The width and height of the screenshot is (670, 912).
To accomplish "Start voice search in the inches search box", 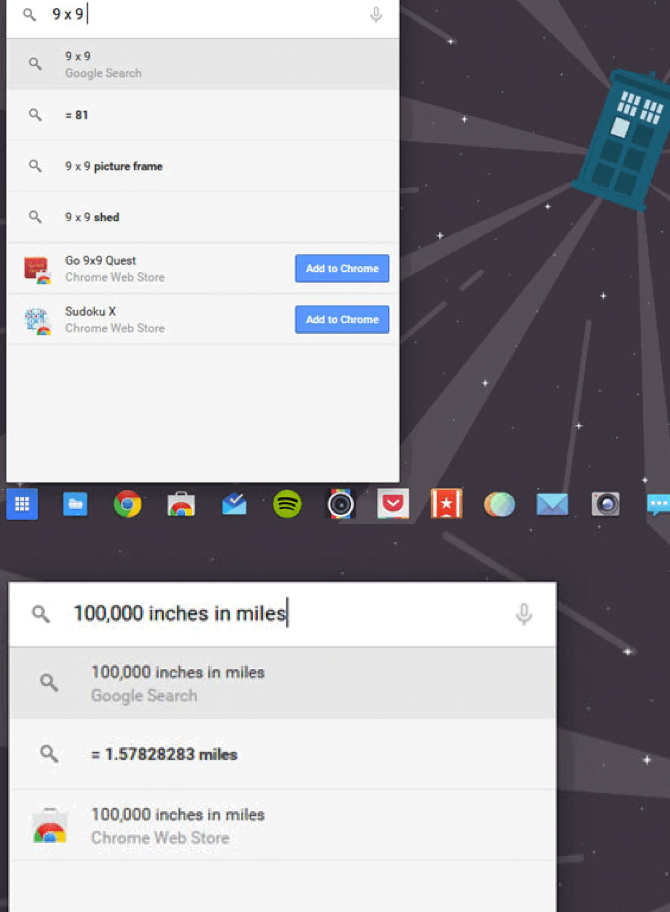I will coord(524,614).
